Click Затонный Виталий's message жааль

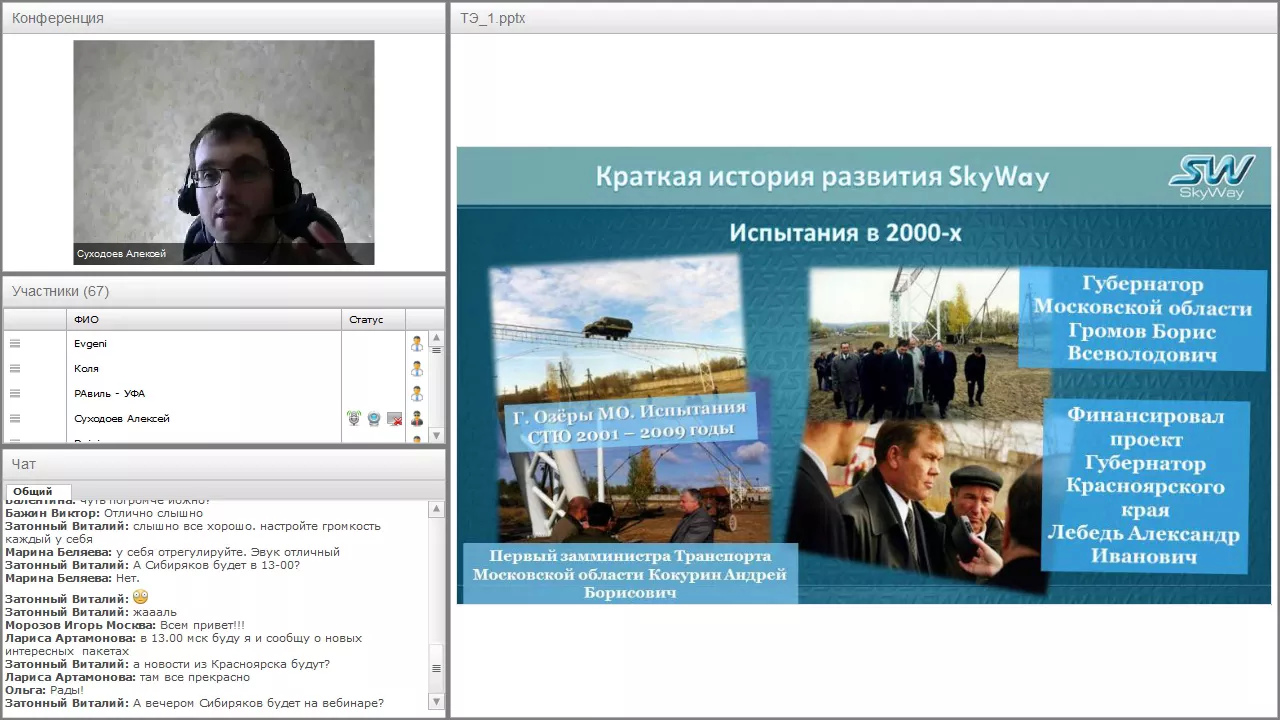(x=154, y=612)
